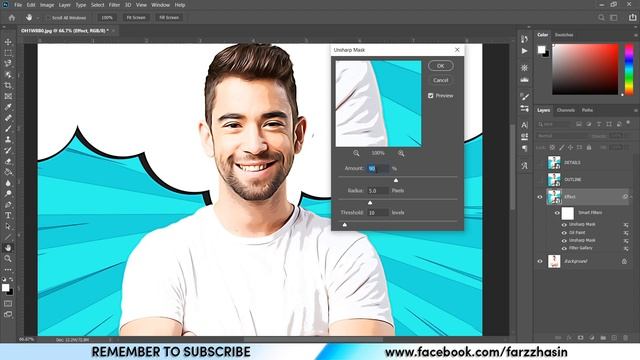Select the Type tool

(8, 216)
